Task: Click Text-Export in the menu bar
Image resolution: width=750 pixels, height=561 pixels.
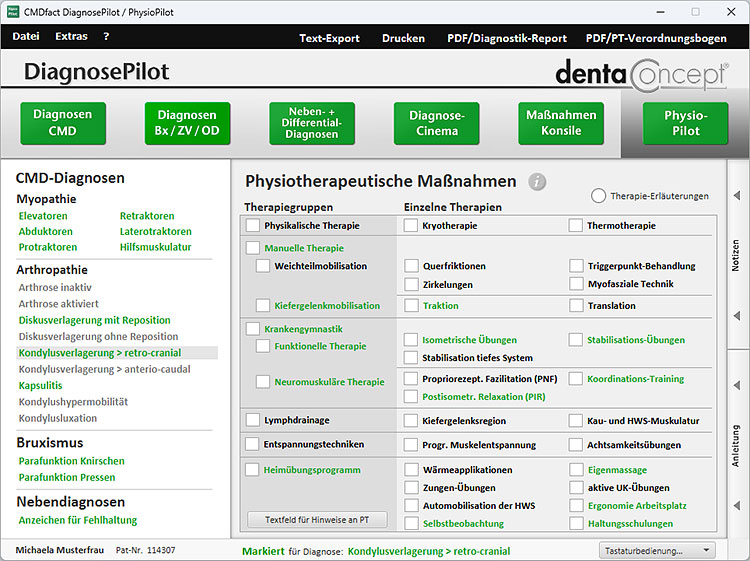Action: coord(329,38)
